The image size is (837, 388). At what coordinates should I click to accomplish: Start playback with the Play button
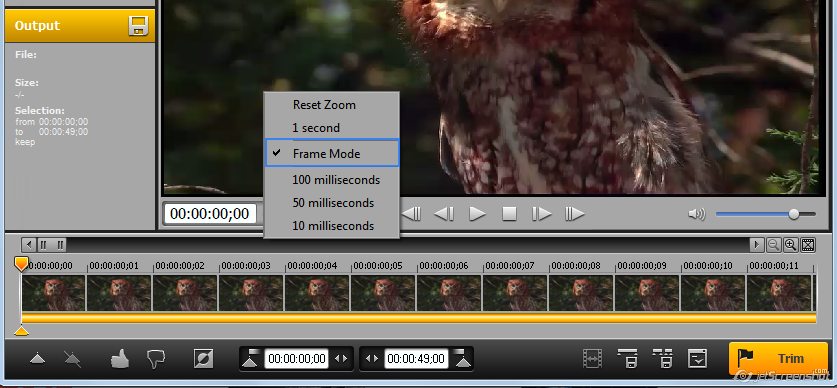click(477, 214)
